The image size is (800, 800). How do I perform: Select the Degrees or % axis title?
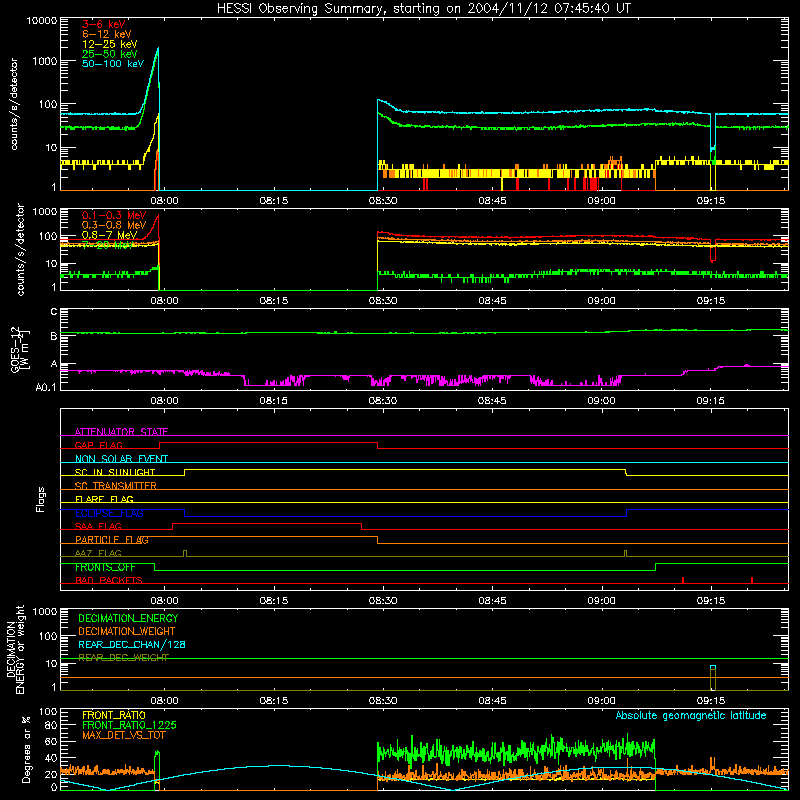coord(26,749)
